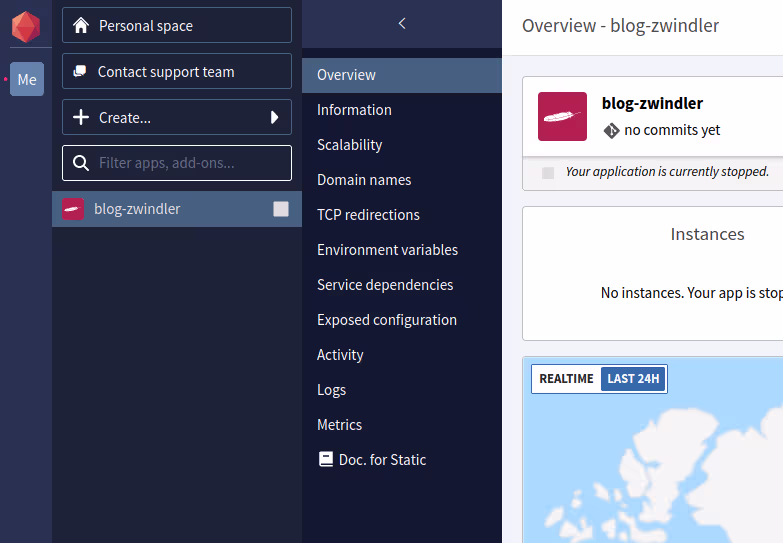Click the chat icon beside Contact support team
Screen dimensions: 783x543
(x=80, y=72)
